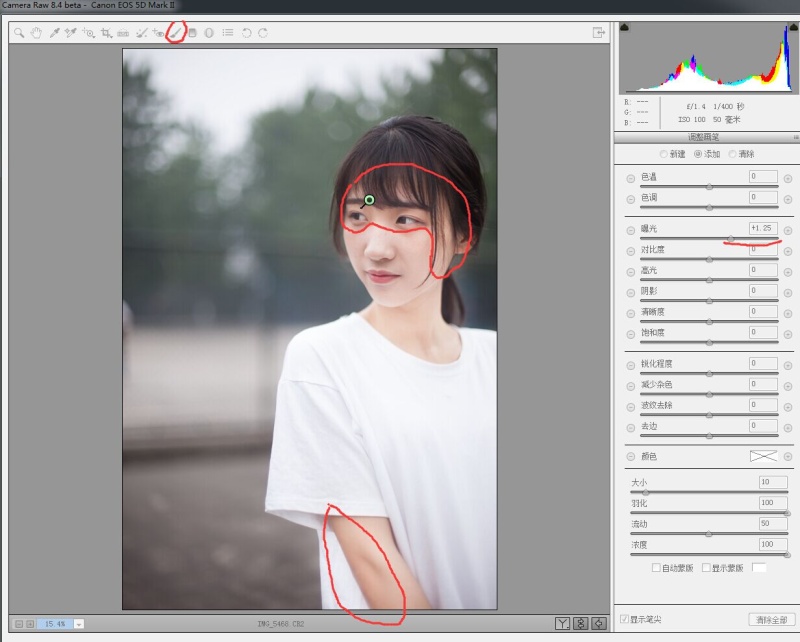Viewport: 800px width, 642px height.
Task: Click the 浓度 density value field
Action: click(x=773, y=544)
